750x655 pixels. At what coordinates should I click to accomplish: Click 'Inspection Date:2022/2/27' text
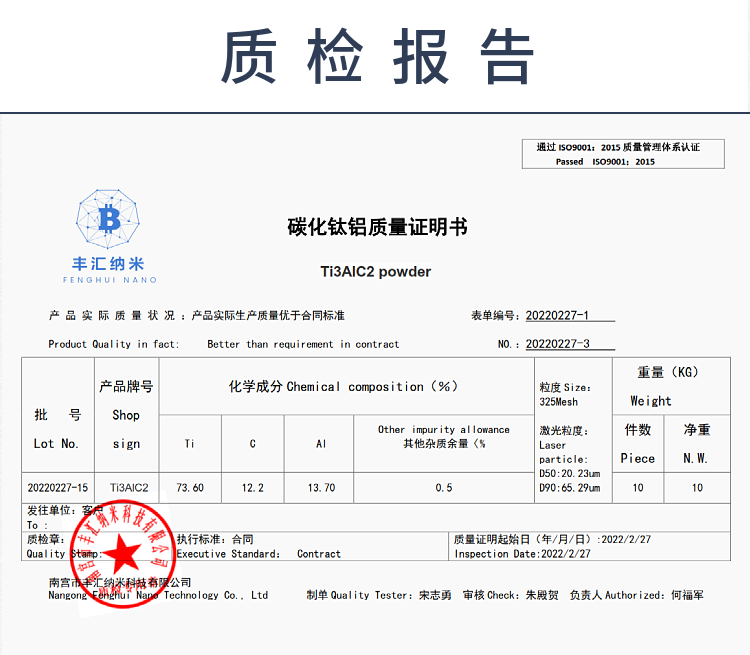pyautogui.click(x=522, y=554)
